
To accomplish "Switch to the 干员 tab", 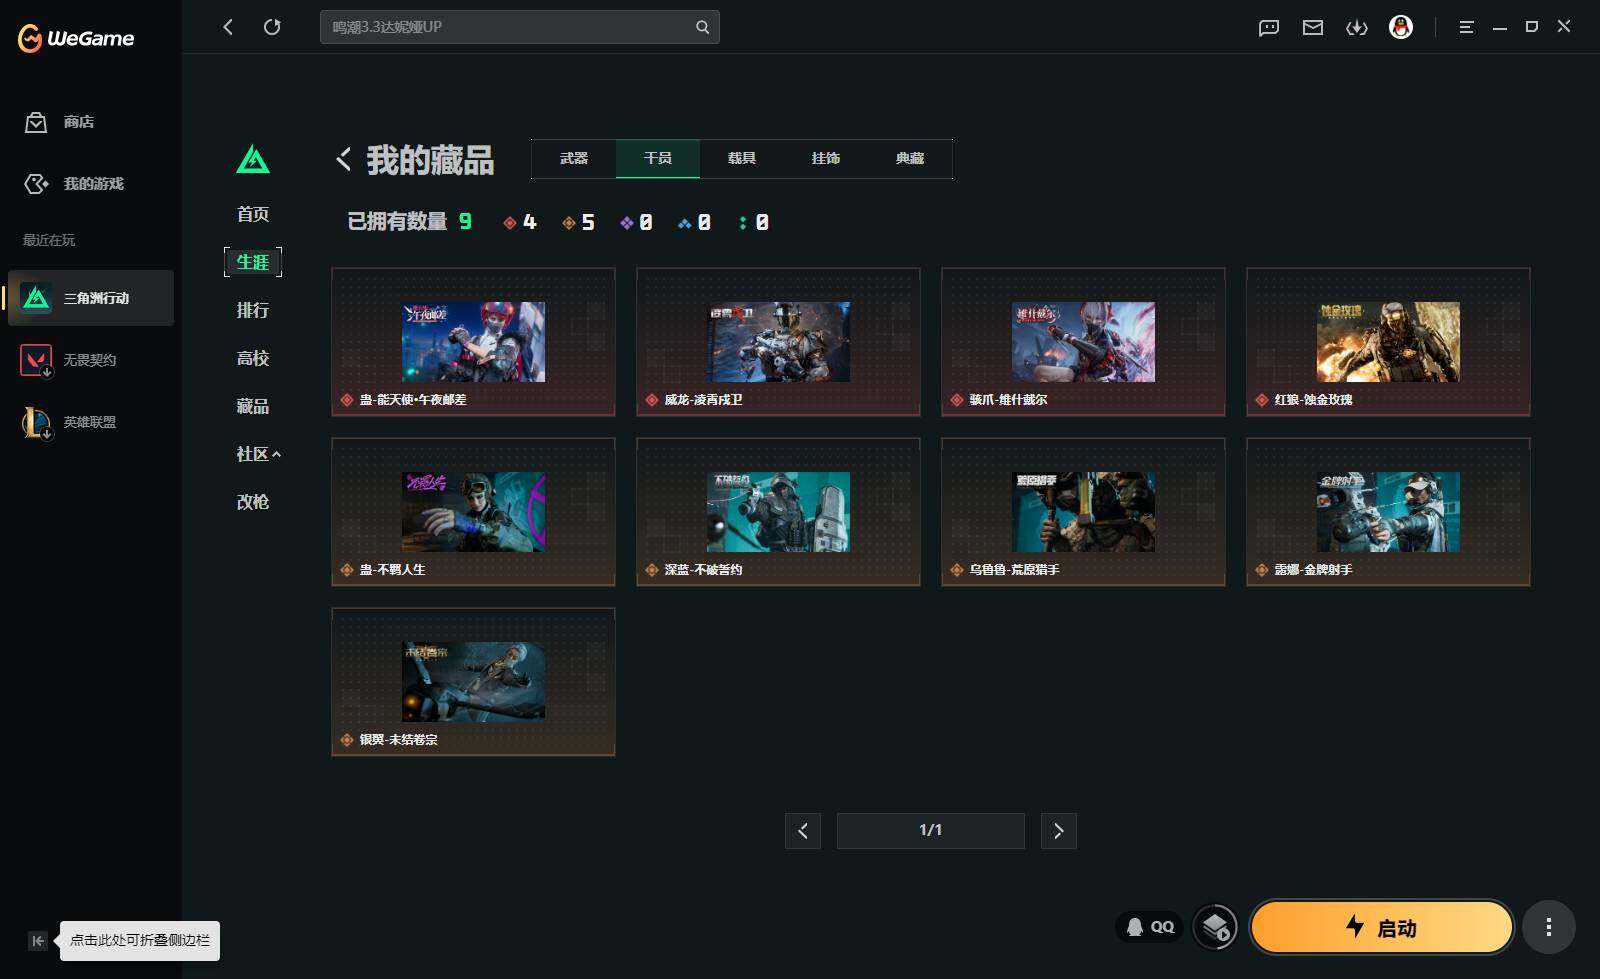I will [x=658, y=159].
